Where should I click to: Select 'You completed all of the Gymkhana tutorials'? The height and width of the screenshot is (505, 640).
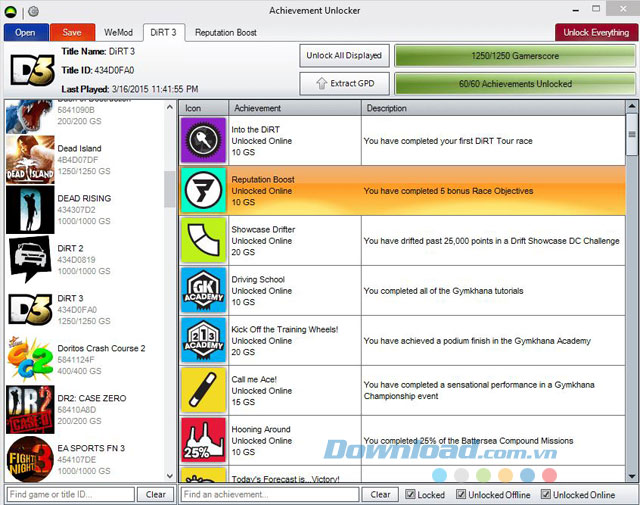coord(443,291)
